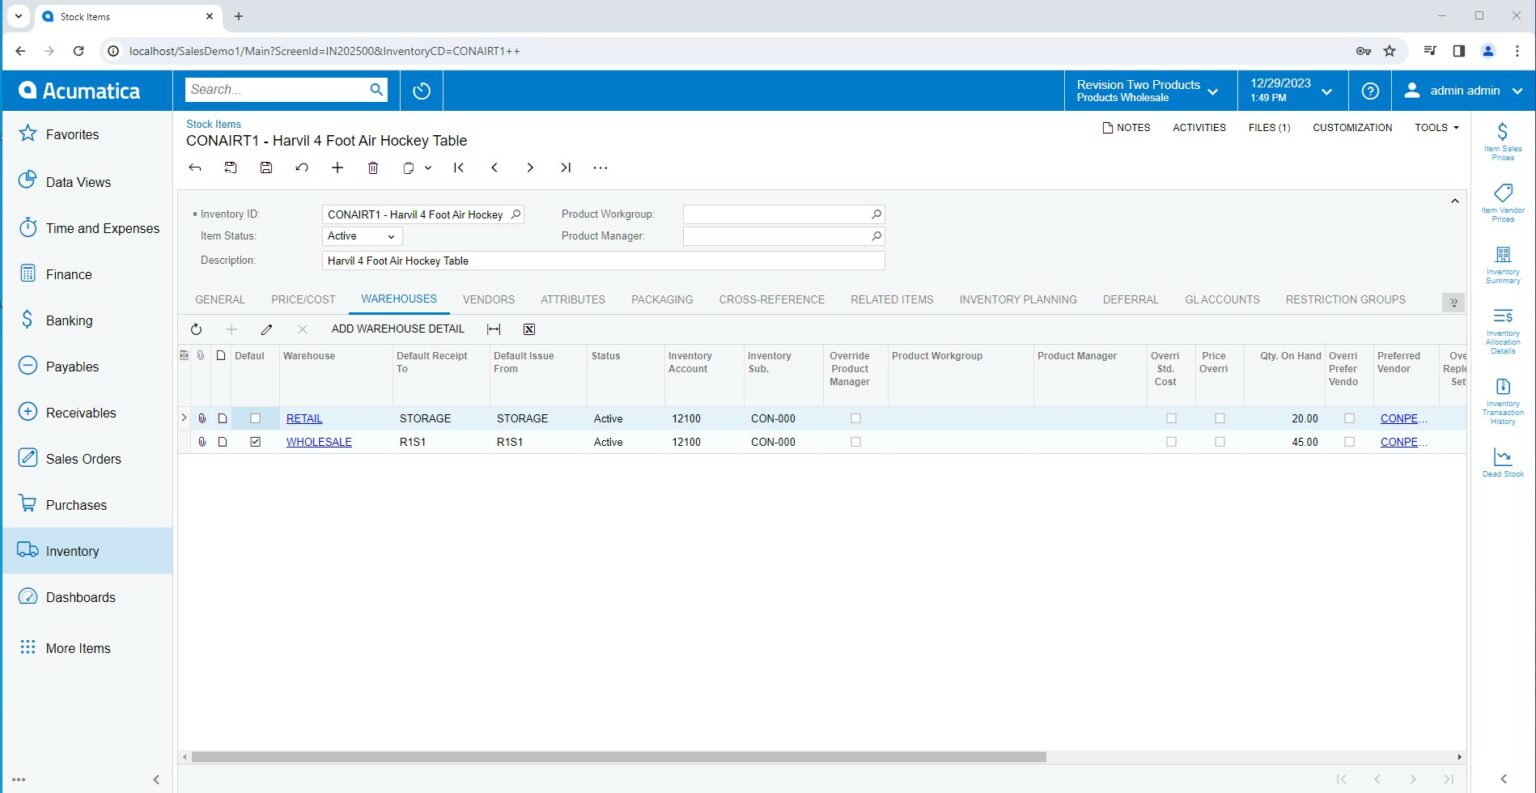Screen dimensions: 1536x793
Task: Refresh the warehouse grid
Action: coord(196,329)
